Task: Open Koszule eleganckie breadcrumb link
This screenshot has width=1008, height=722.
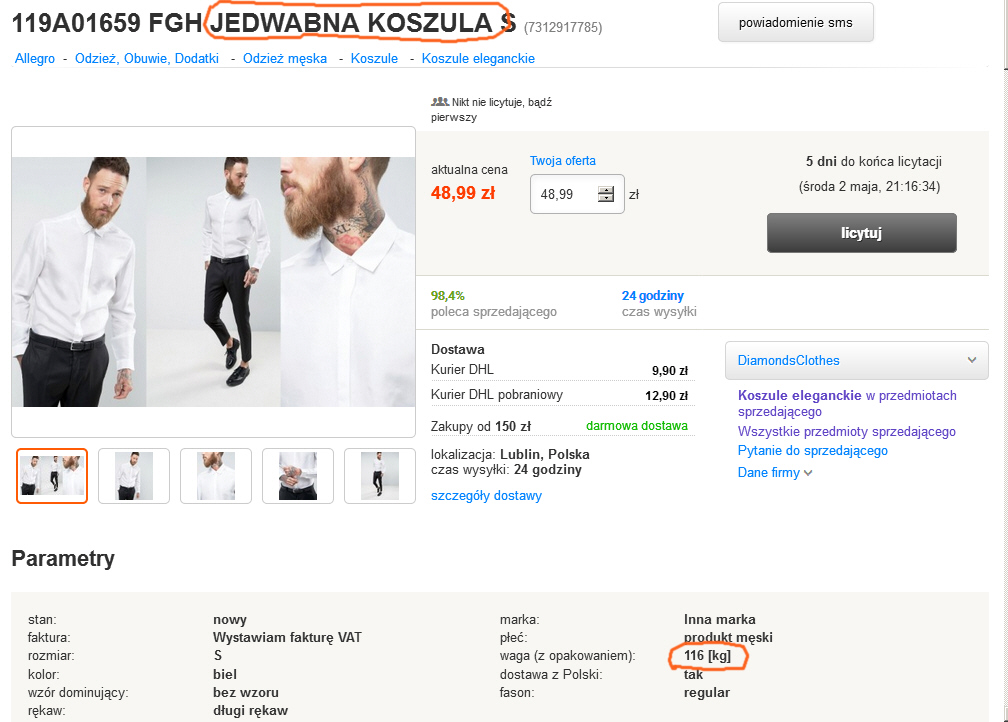Action: (x=478, y=59)
